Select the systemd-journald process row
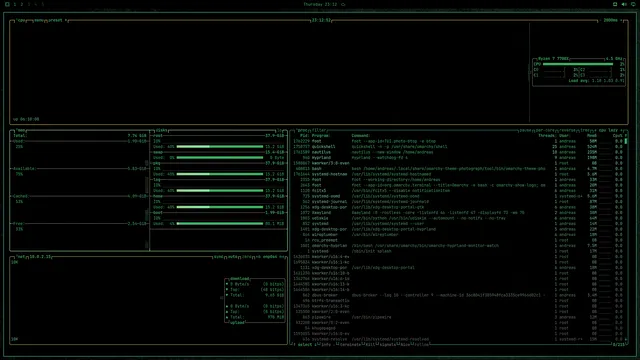Viewport: 640px width, 360px height. pyautogui.click(x=458, y=202)
